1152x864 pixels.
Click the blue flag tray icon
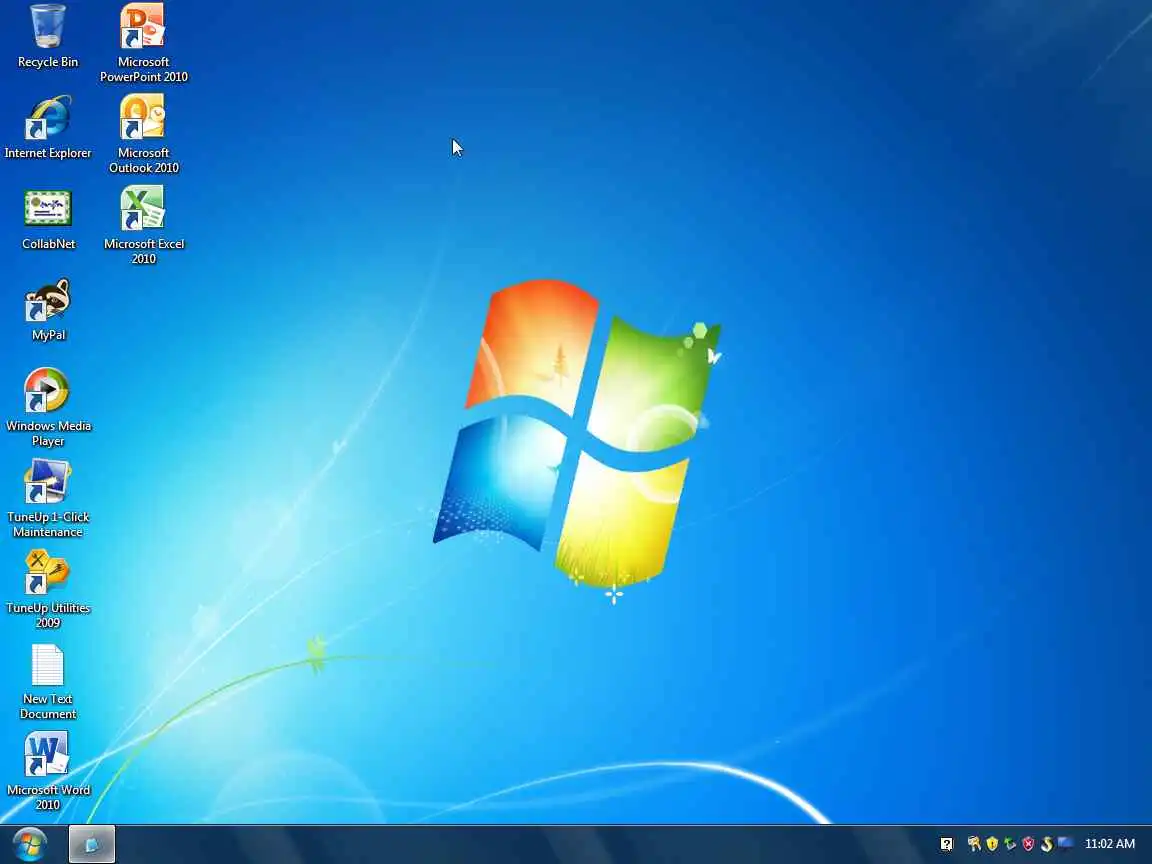tap(1065, 843)
